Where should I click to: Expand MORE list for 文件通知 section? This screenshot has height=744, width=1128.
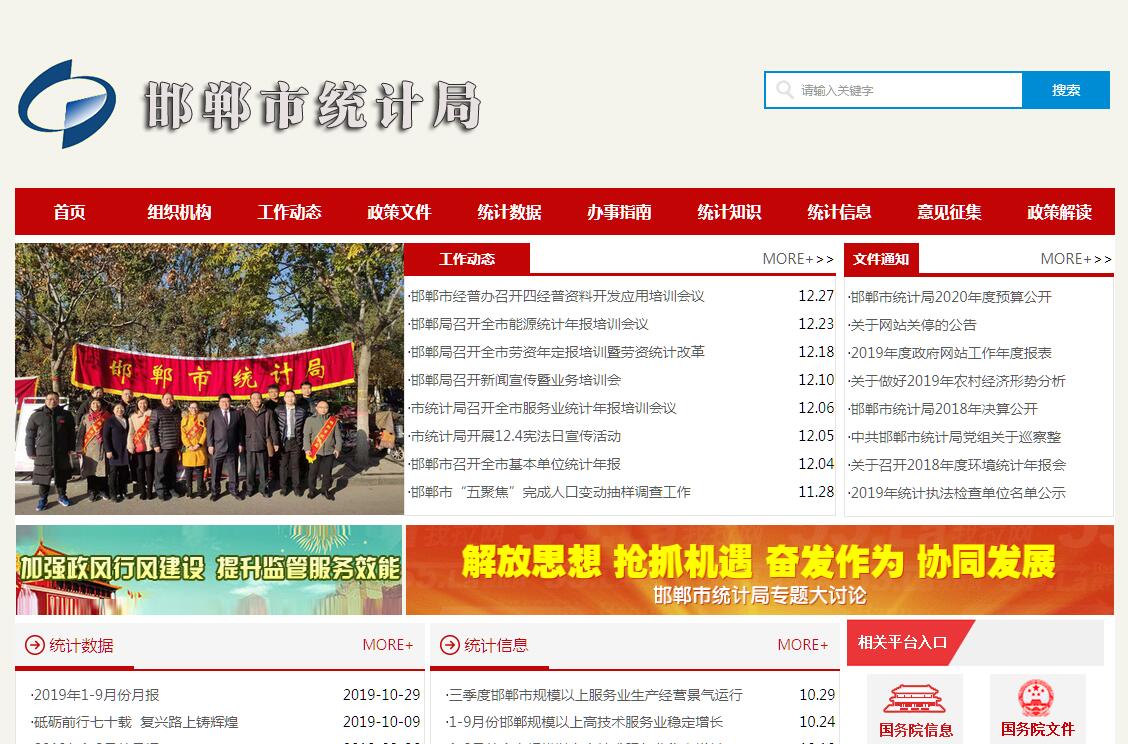[x=1075, y=259]
